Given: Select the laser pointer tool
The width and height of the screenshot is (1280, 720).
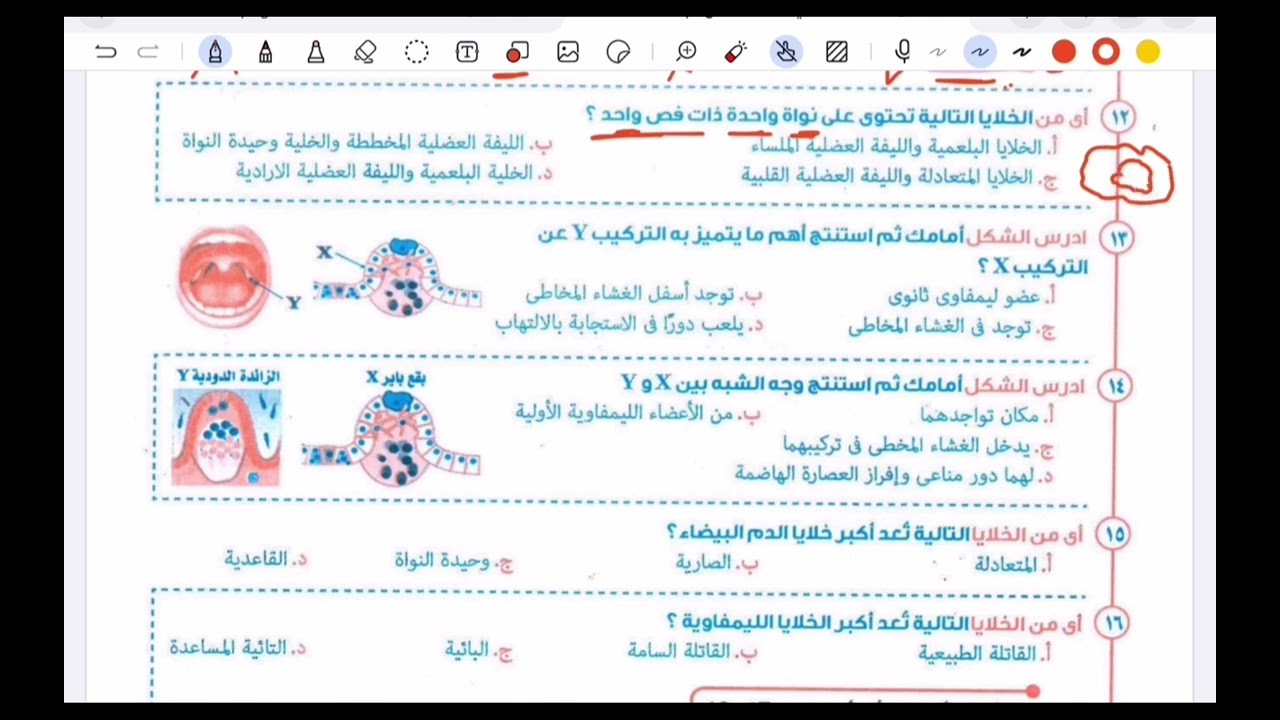Looking at the screenshot, I should tap(736, 52).
